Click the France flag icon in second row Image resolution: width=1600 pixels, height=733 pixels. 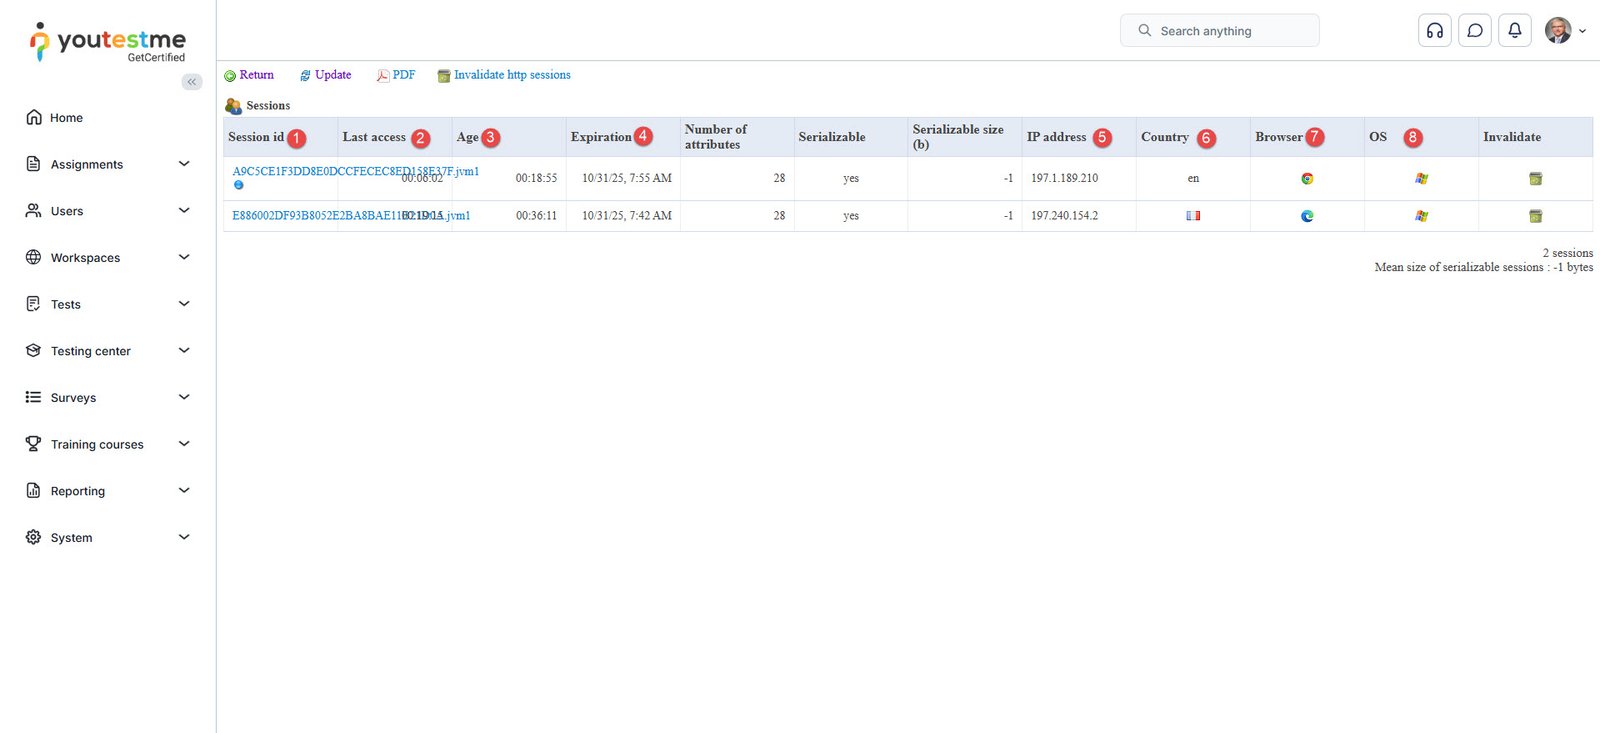click(1193, 216)
